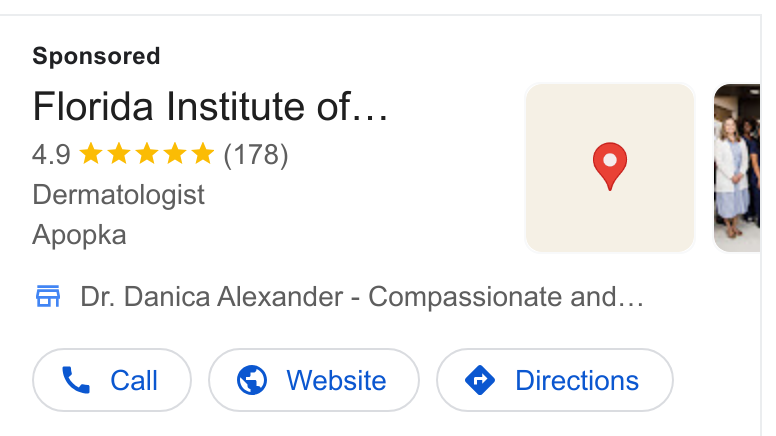Screen dimensions: 776x436
Task: Open the (178) reviews count
Action: click(256, 155)
